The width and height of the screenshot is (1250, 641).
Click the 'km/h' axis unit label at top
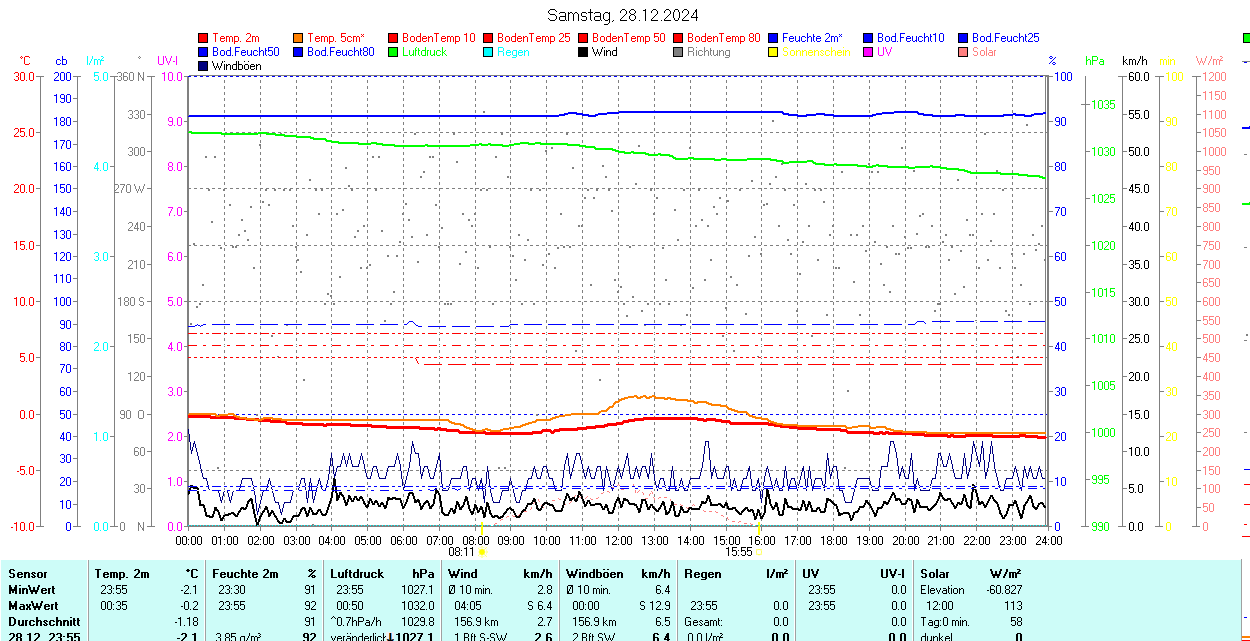[x=1134, y=61]
